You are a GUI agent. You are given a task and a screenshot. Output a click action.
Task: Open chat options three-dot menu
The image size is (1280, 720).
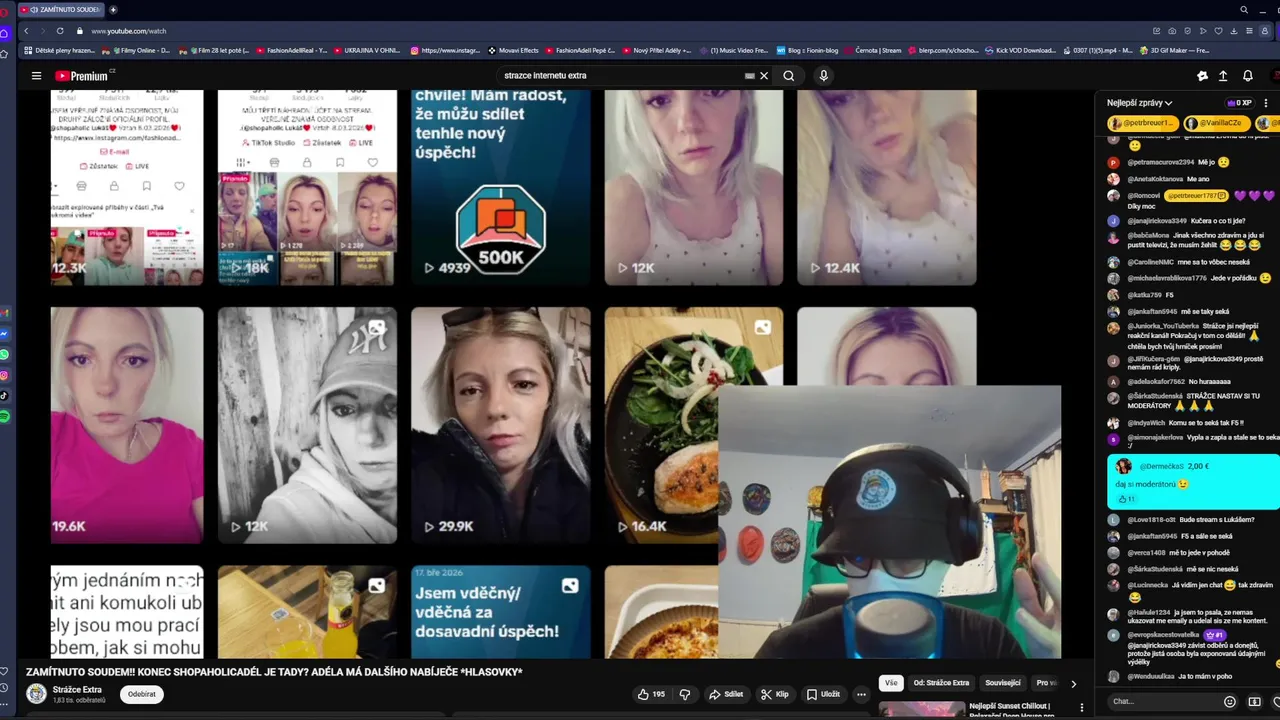pos(1266,103)
